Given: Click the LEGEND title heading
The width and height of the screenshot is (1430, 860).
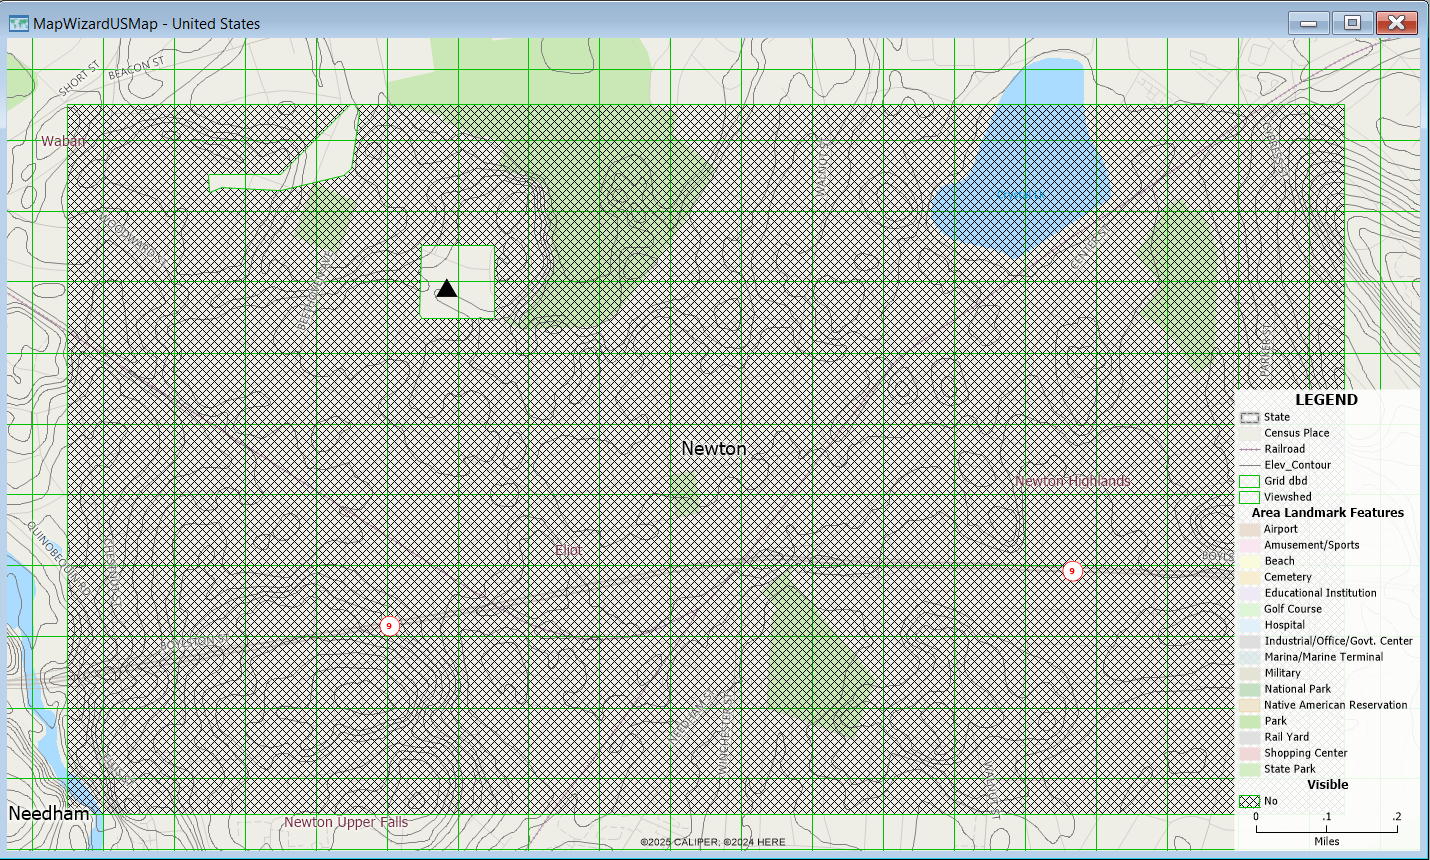Looking at the screenshot, I should [1326, 399].
